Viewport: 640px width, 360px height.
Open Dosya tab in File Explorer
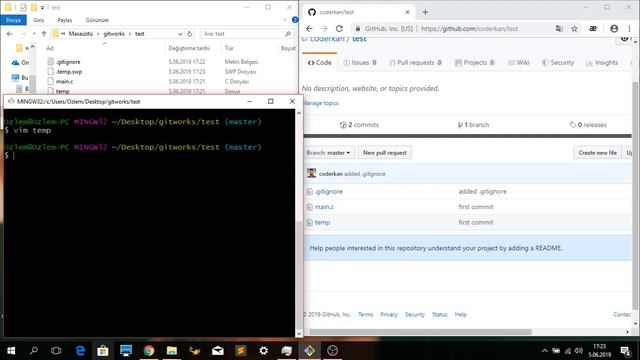coord(13,20)
